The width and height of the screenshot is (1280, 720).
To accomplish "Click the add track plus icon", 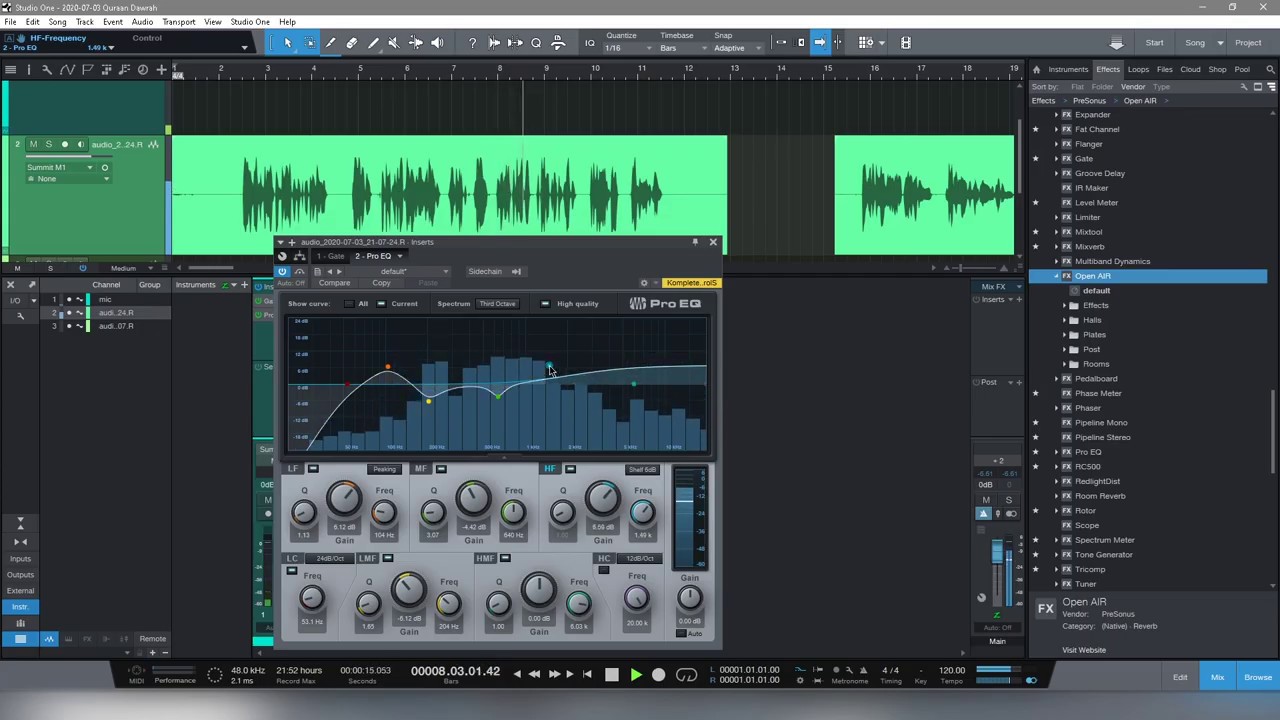I will click(x=161, y=69).
